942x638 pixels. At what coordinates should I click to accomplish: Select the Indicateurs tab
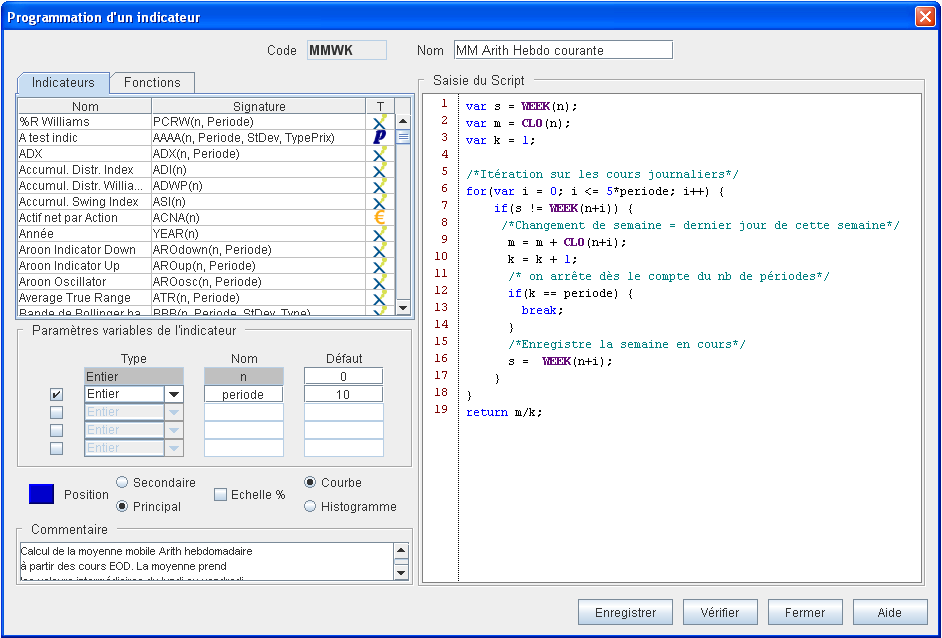(63, 83)
